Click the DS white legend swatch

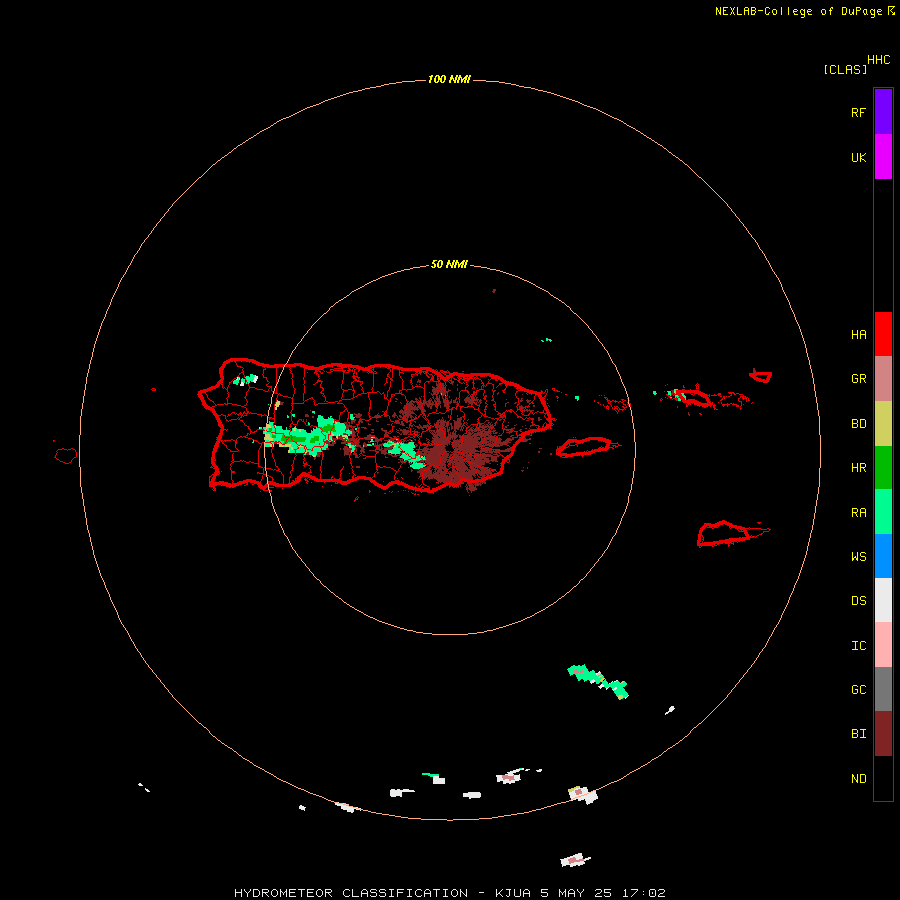point(883,600)
